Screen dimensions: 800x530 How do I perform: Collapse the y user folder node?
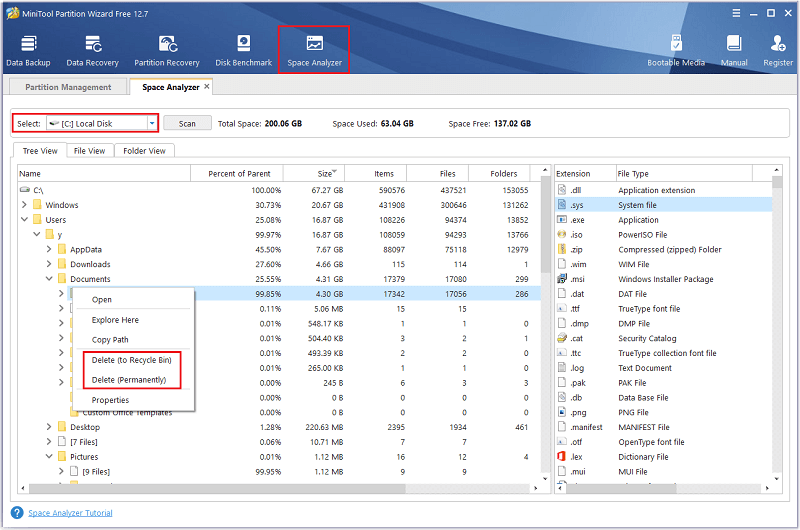[x=37, y=234]
